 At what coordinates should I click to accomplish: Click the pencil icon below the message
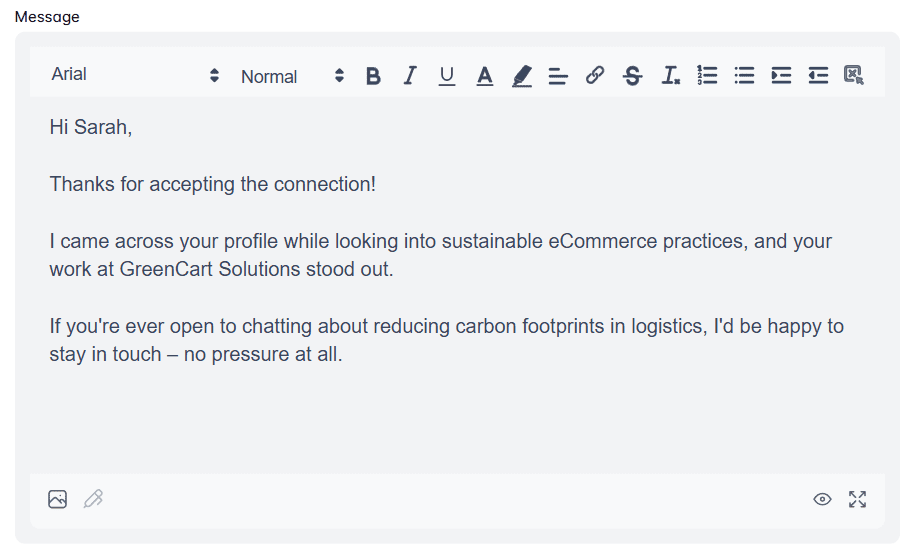tap(93, 499)
